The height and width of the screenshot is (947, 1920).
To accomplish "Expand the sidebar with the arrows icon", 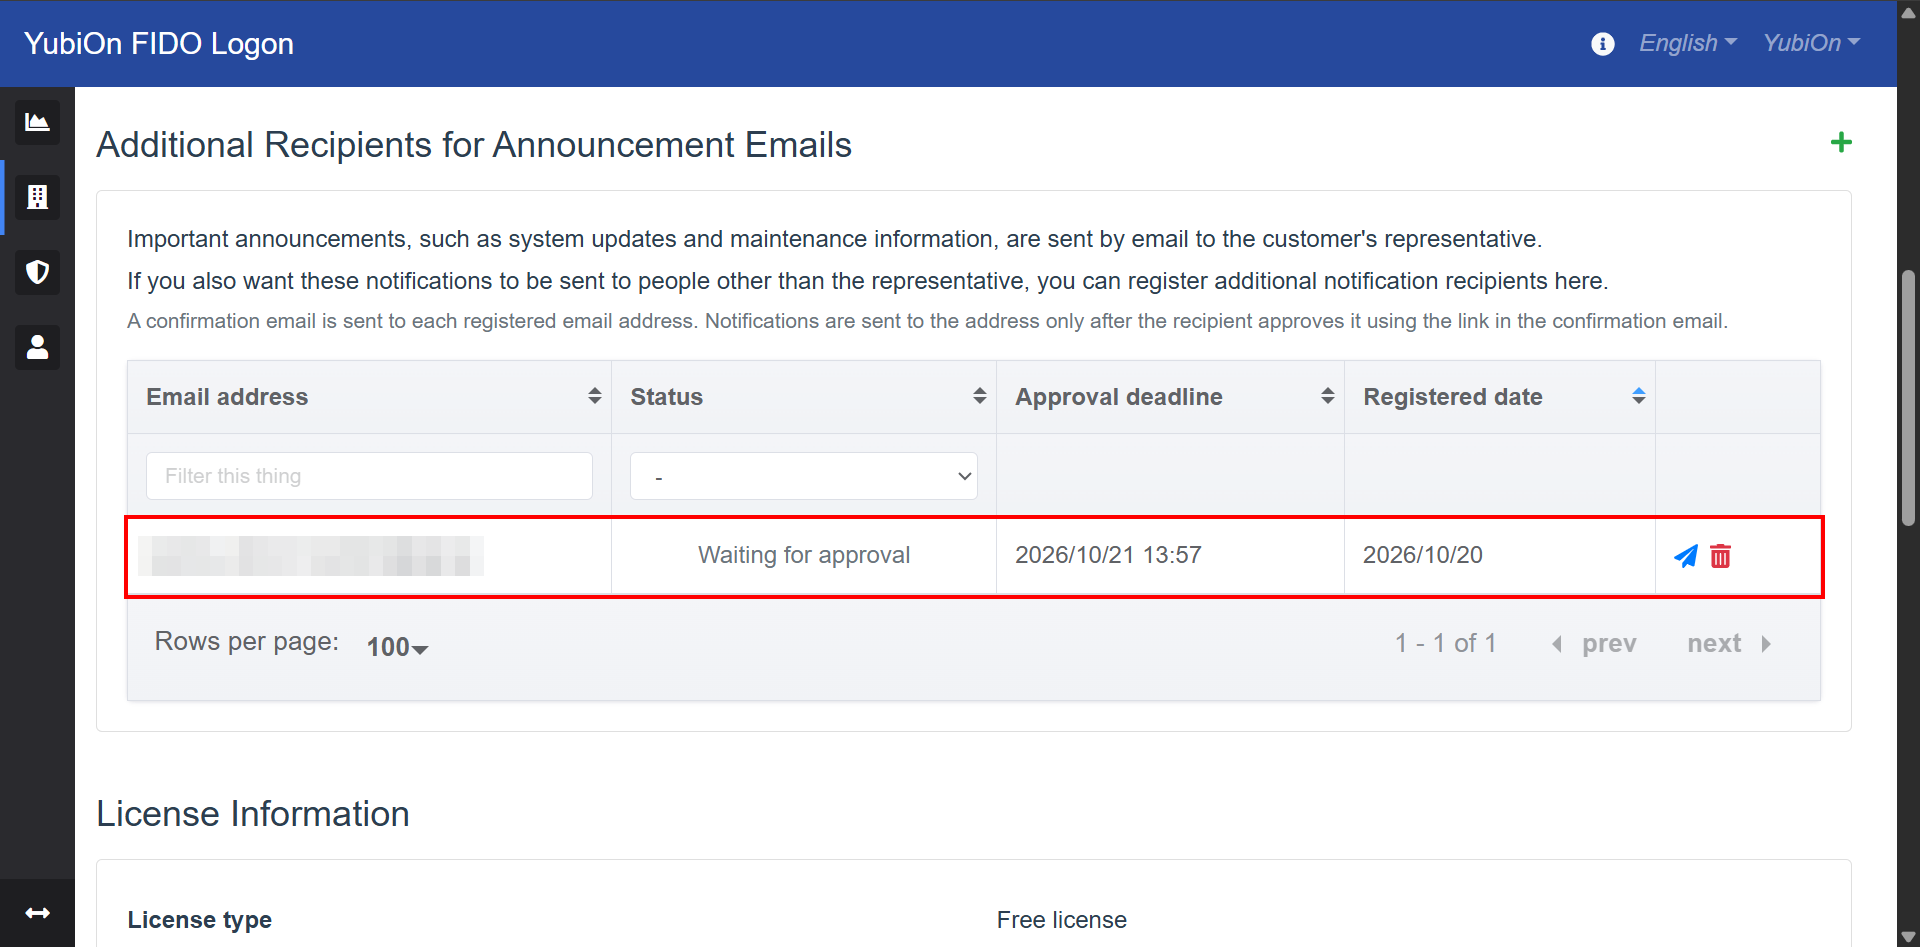I will pos(37,913).
